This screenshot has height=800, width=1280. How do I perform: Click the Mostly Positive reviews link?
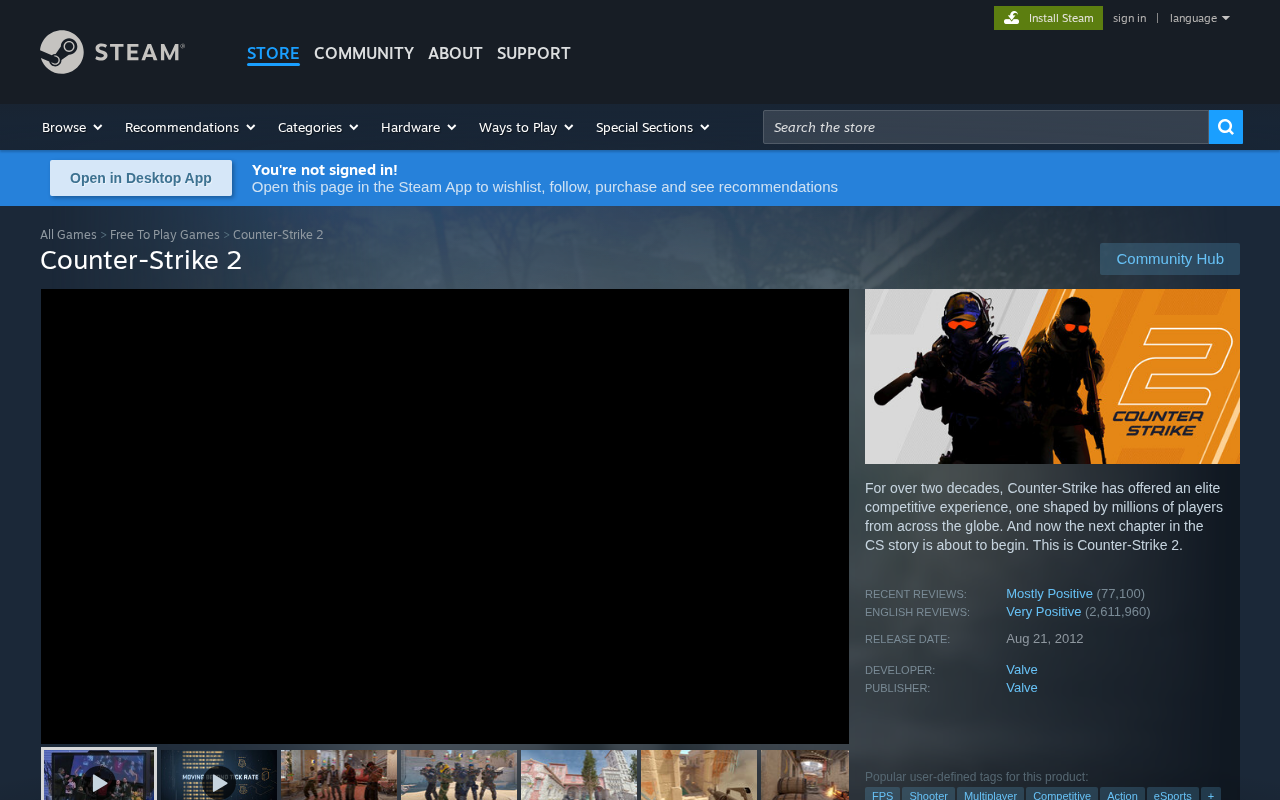click(x=1049, y=594)
